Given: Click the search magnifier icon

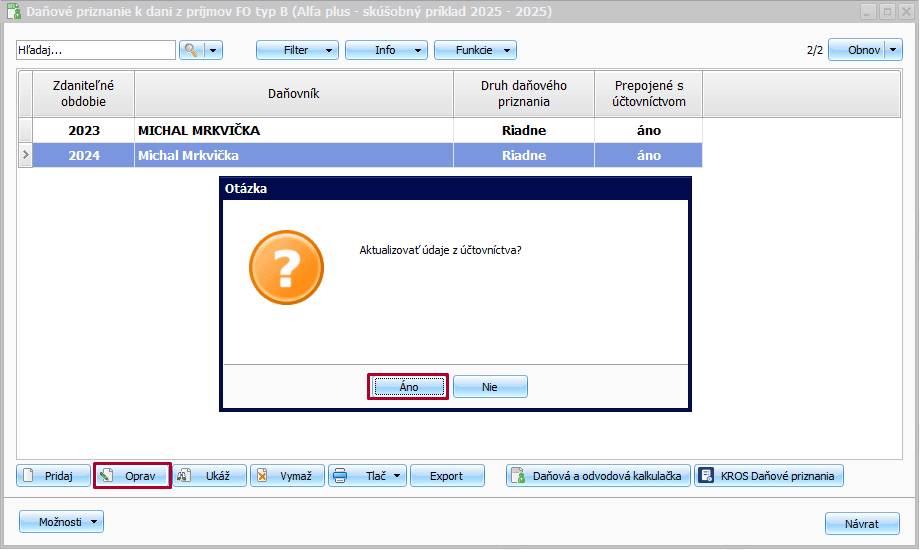Looking at the screenshot, I should [191, 50].
